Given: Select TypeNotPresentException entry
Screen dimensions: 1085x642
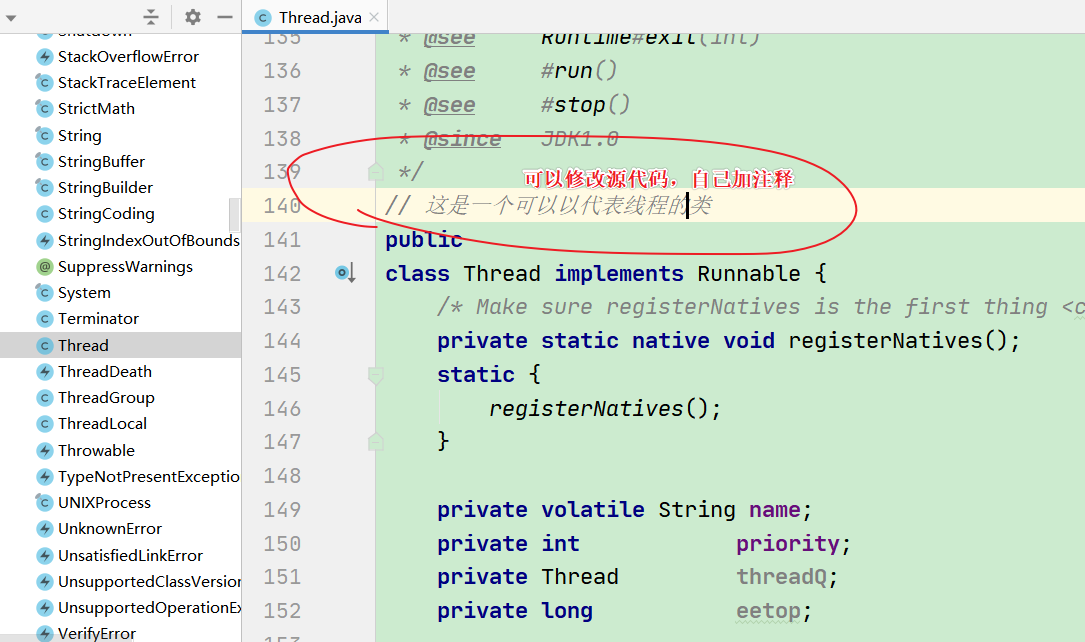Looking at the screenshot, I should [x=149, y=477].
